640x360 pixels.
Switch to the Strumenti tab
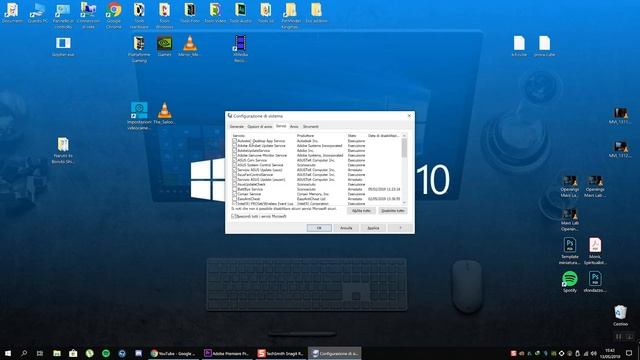311,127
